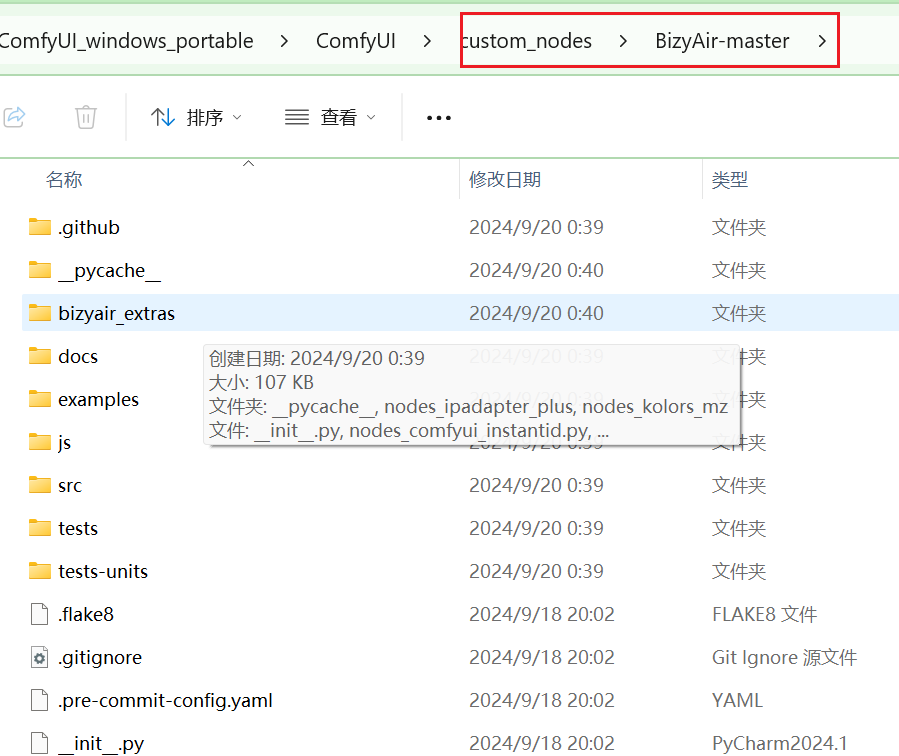Click the tests folder name
Image resolution: width=899 pixels, height=756 pixels.
click(x=78, y=528)
